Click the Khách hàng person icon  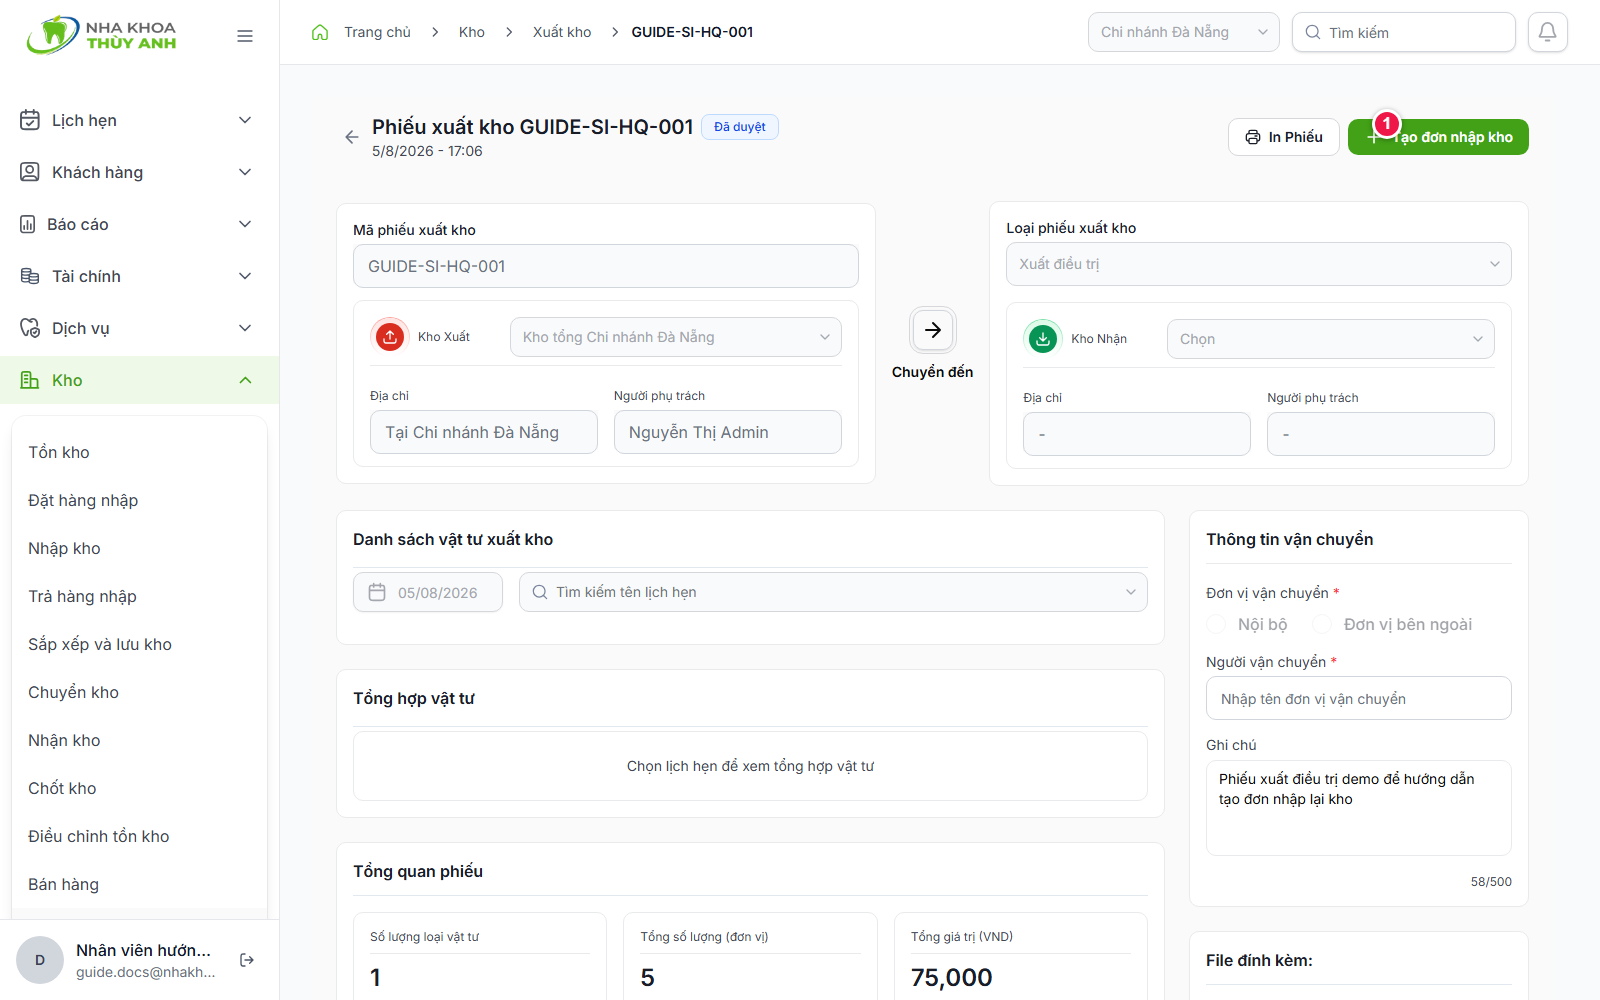[x=30, y=172]
